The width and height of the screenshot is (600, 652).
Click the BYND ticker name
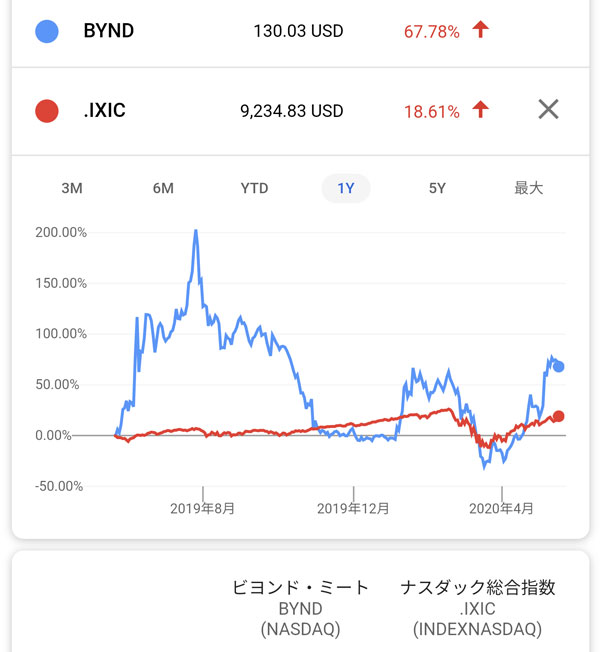click(108, 31)
